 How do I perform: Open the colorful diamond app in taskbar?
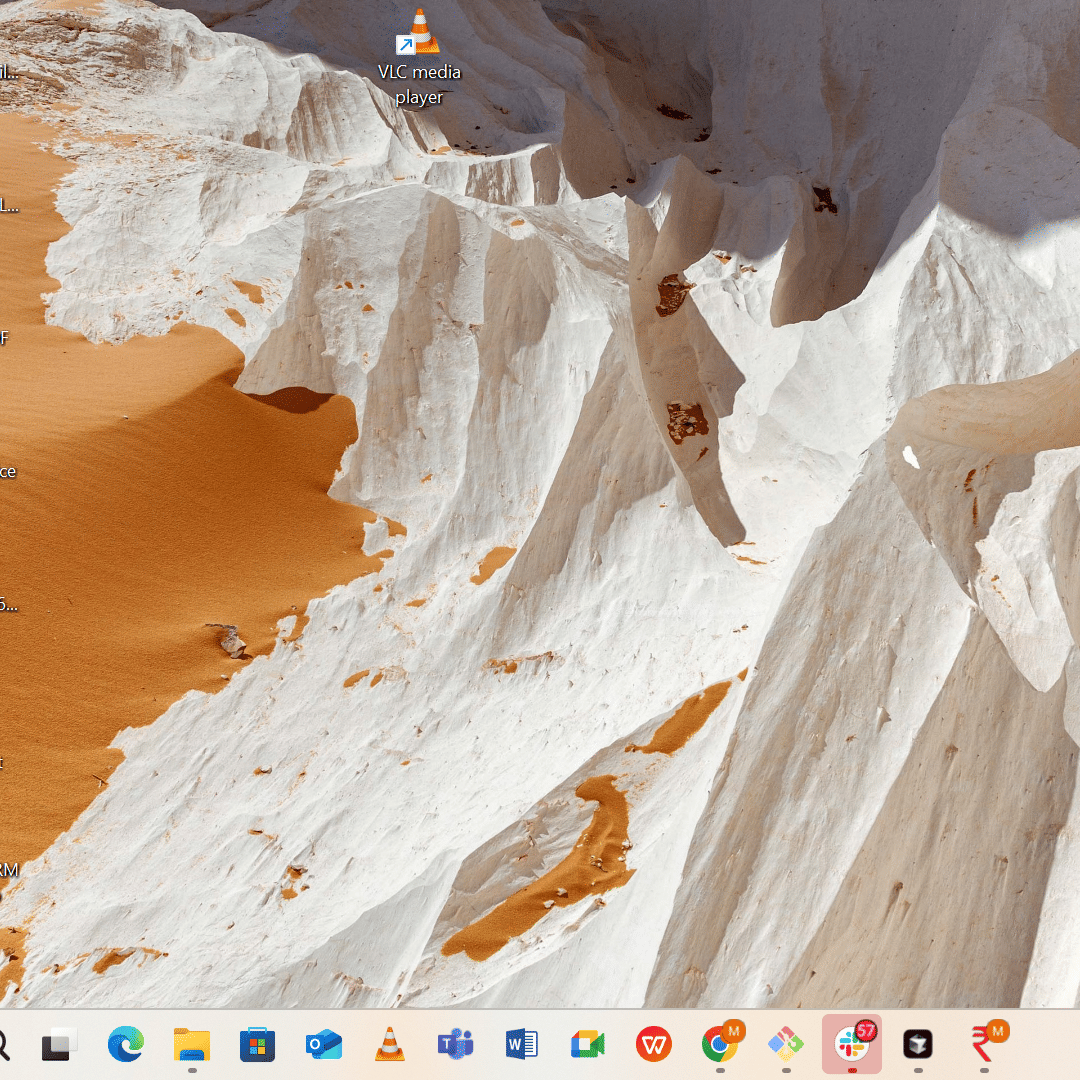[x=786, y=1045]
